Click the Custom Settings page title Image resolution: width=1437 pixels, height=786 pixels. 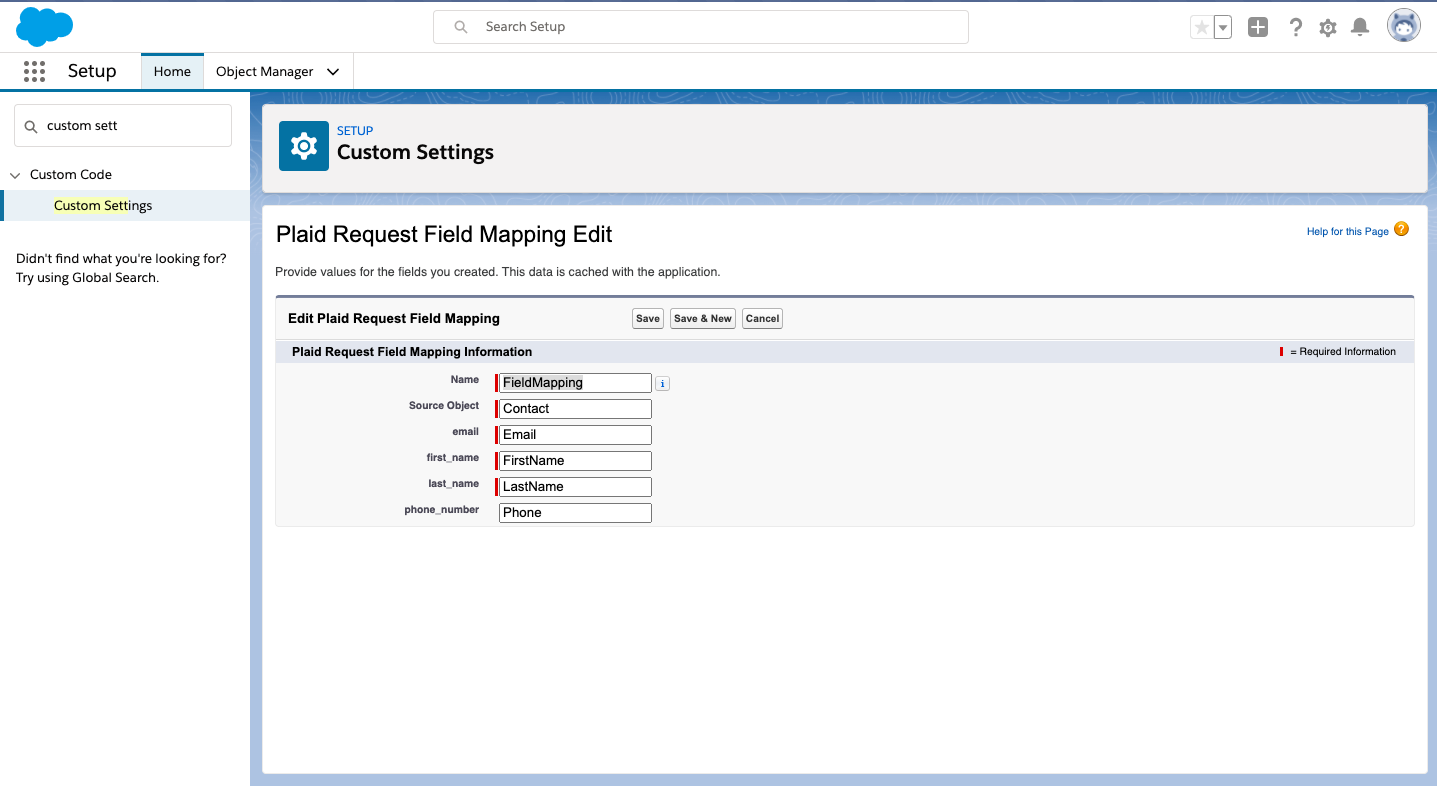[416, 152]
